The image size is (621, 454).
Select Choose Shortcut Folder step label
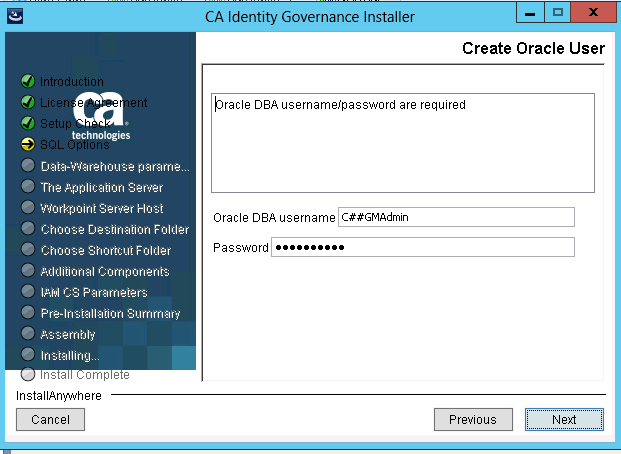[106, 250]
